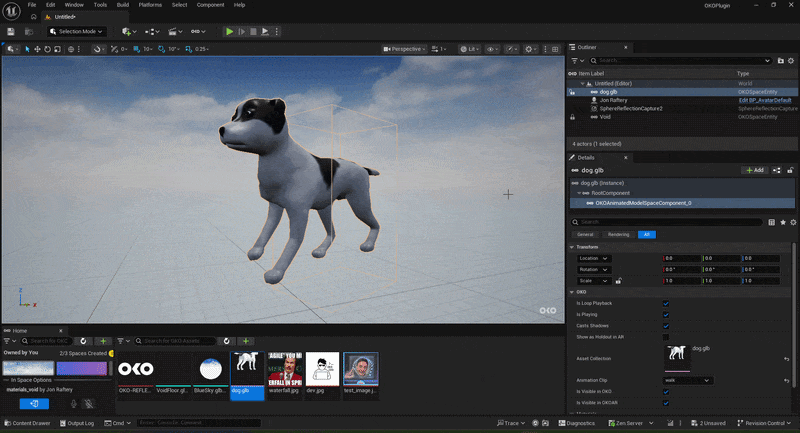This screenshot has width=800, height=433.
Task: Toggle rotation snapping icon
Action: pyautogui.click(x=161, y=49)
